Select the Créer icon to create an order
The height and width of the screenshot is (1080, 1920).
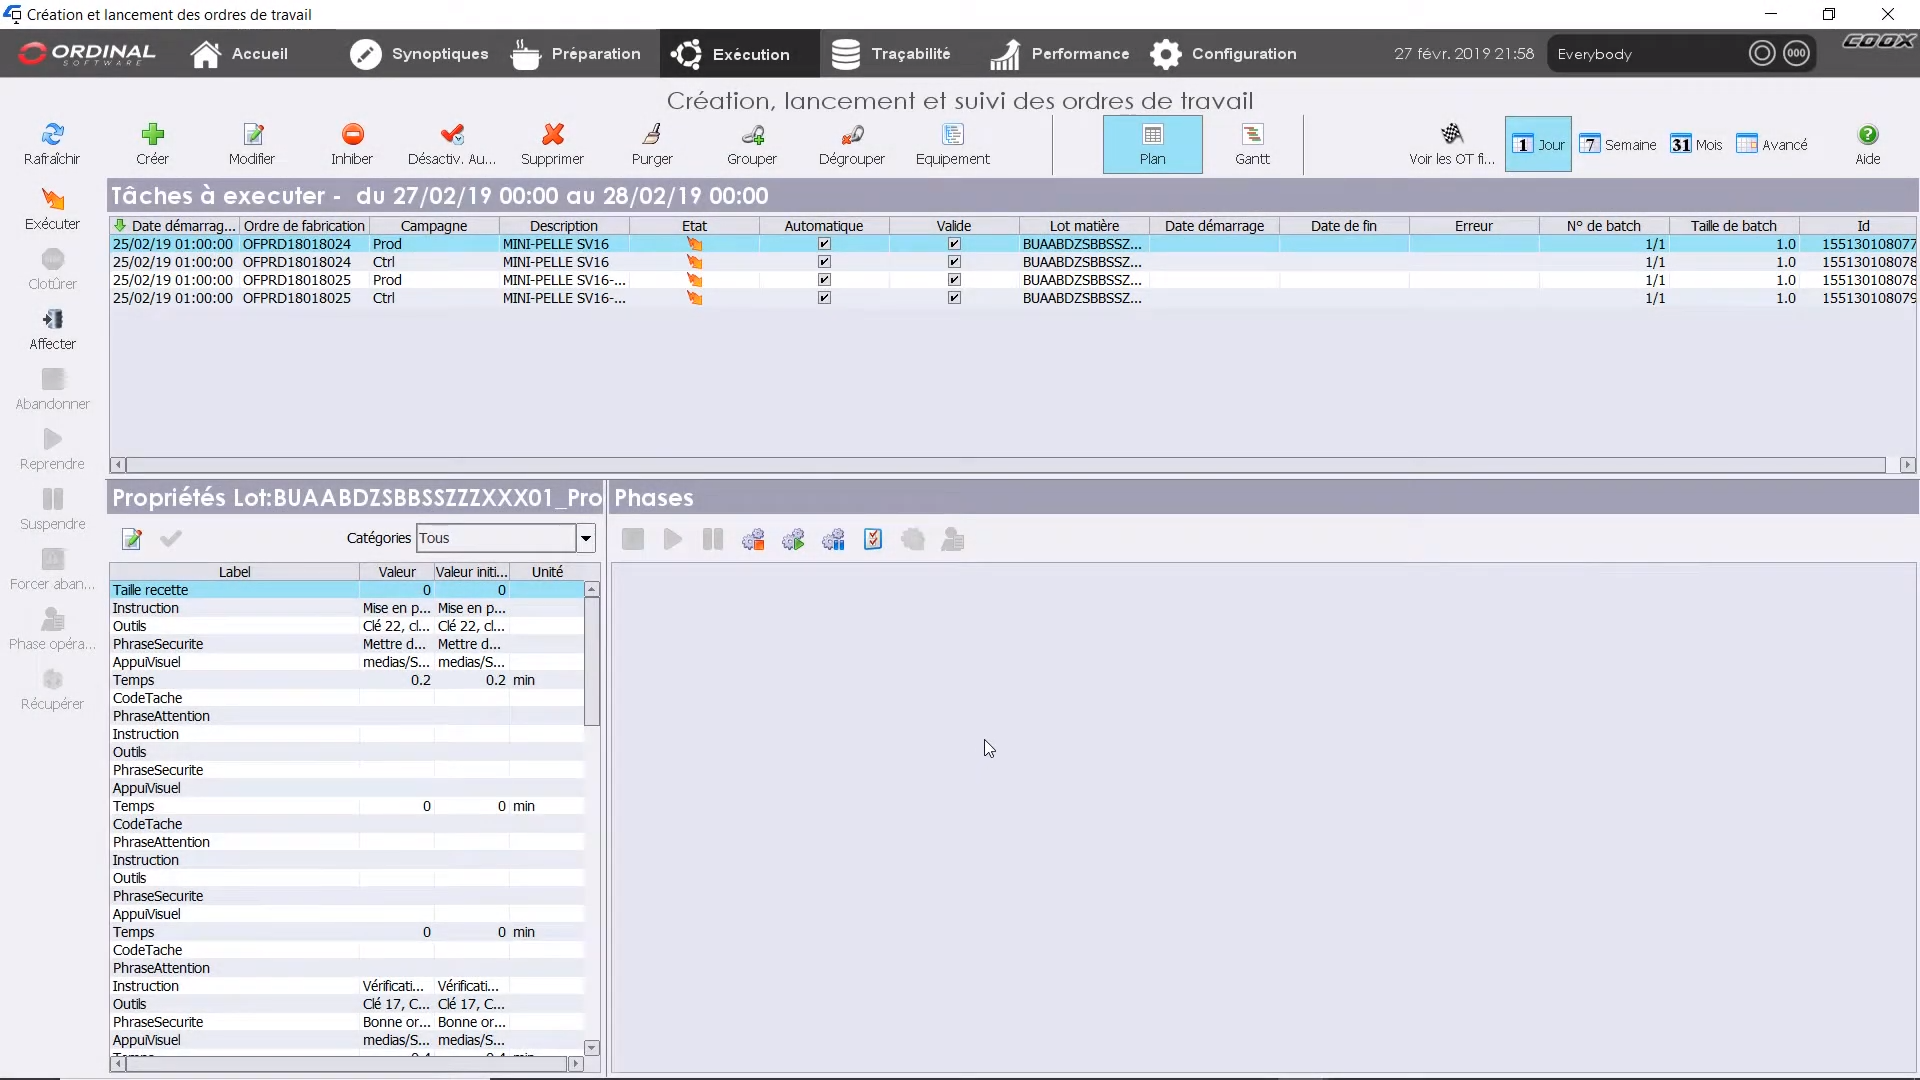[x=152, y=143]
